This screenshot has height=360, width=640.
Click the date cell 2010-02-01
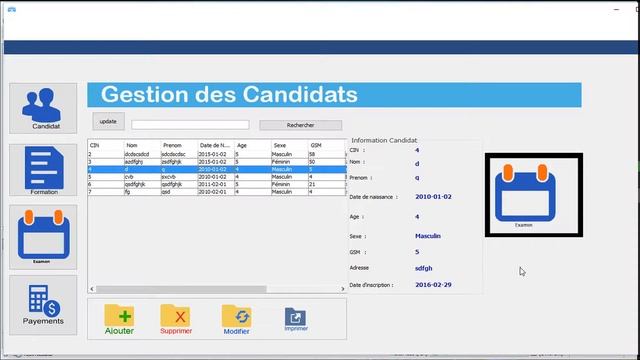tap(216, 191)
